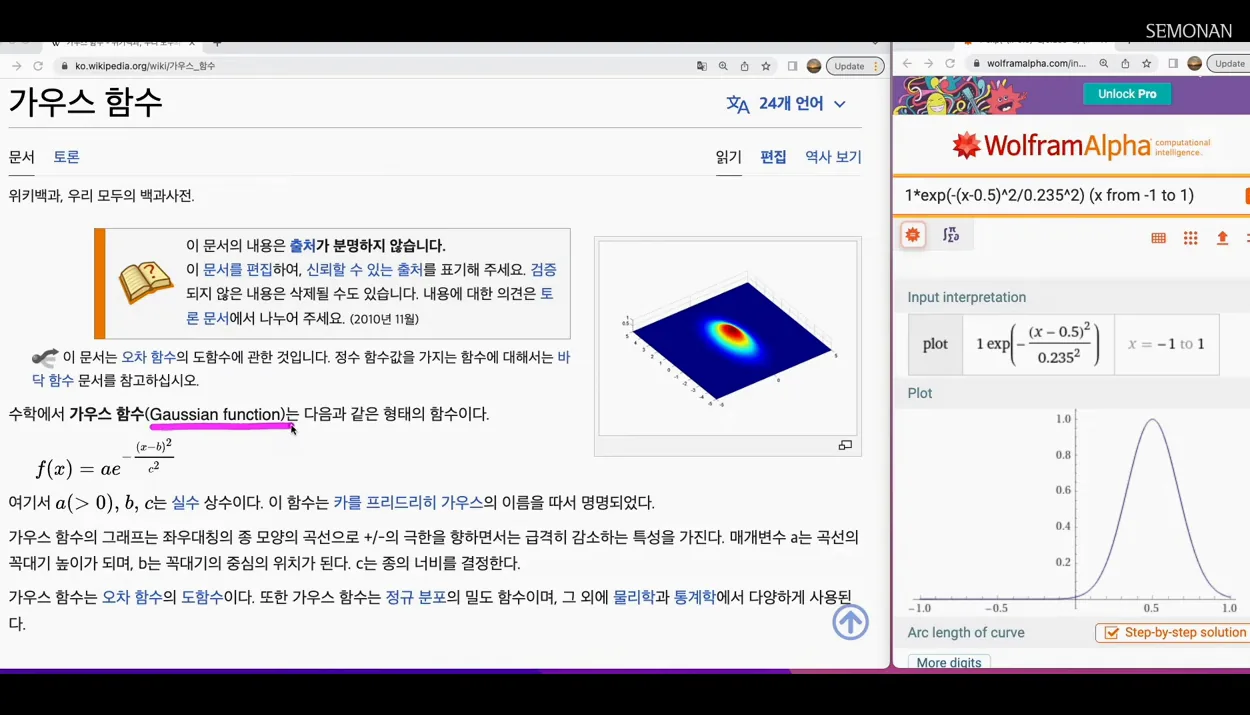Click the share icon in WolframAlpha address bar
This screenshot has width=1250, height=715.
pos(1125,63)
